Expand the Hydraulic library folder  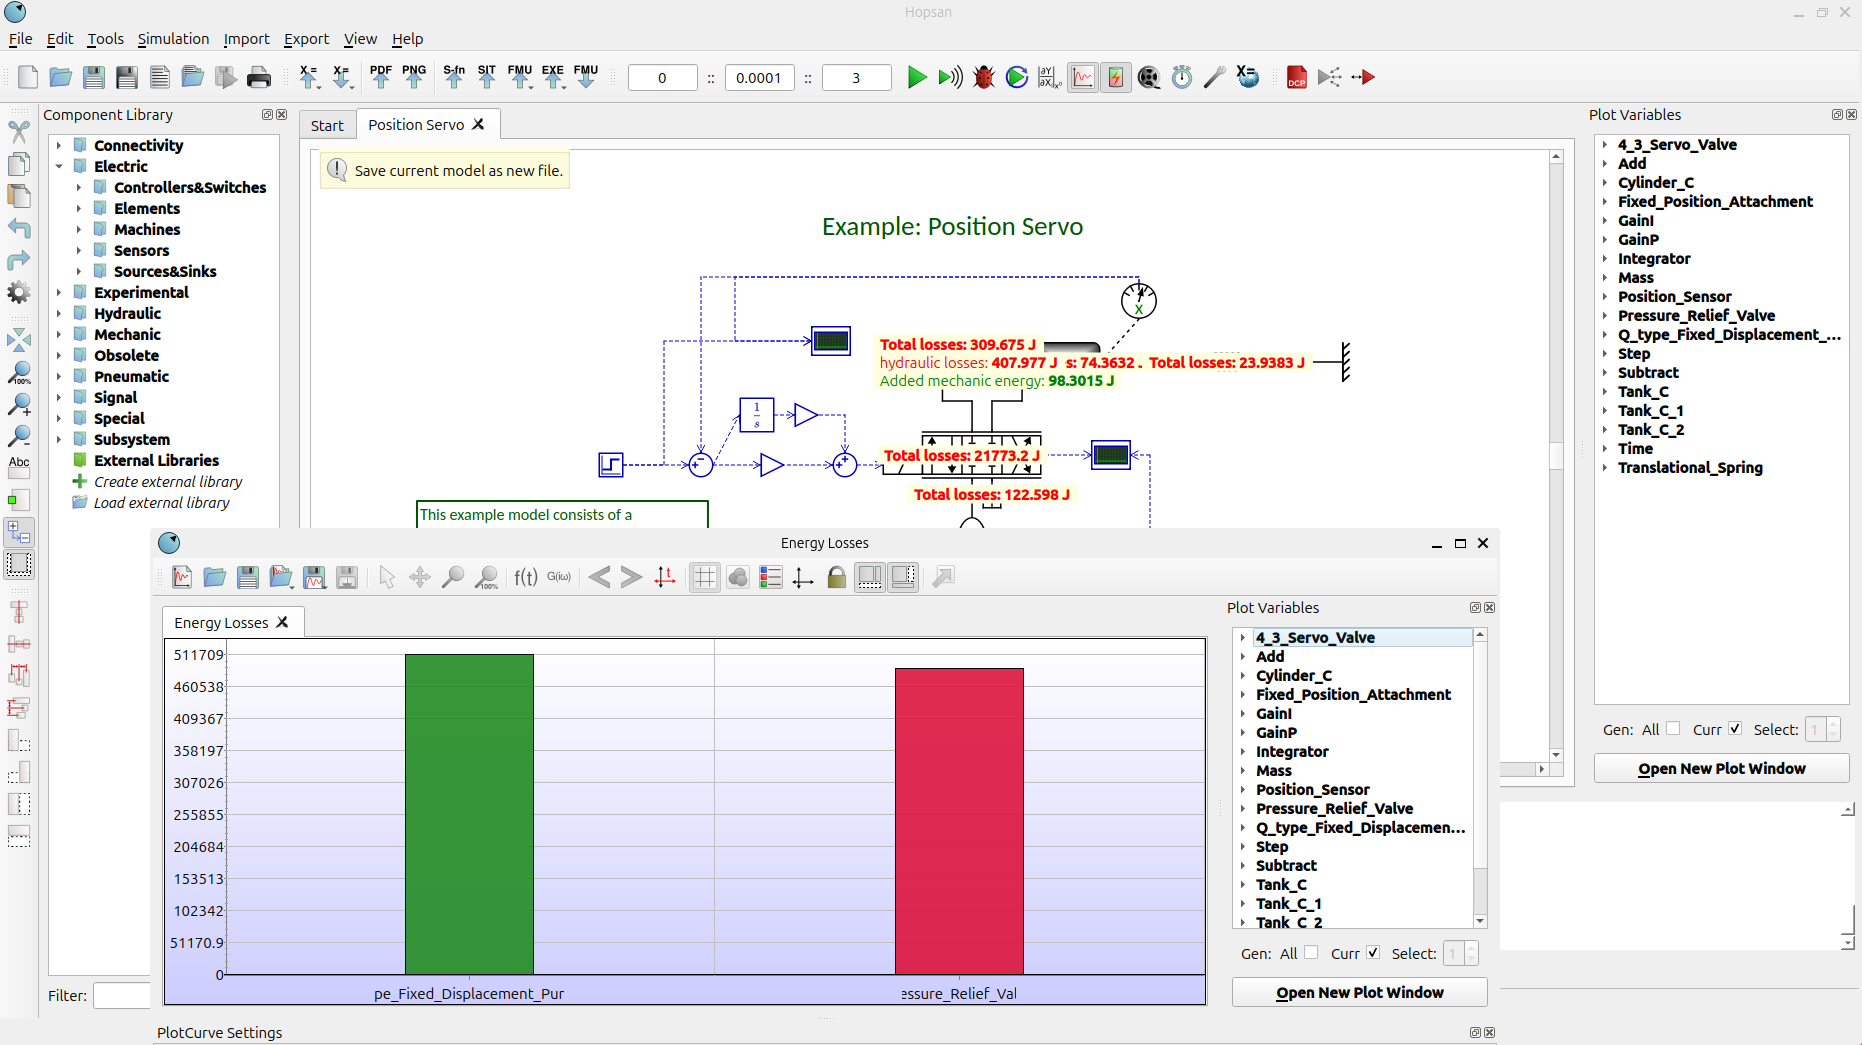click(x=59, y=313)
